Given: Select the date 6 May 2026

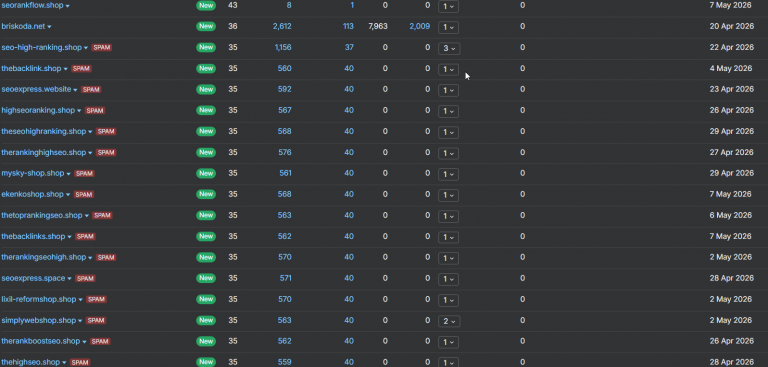Looking at the screenshot, I should pyautogui.click(x=730, y=216).
